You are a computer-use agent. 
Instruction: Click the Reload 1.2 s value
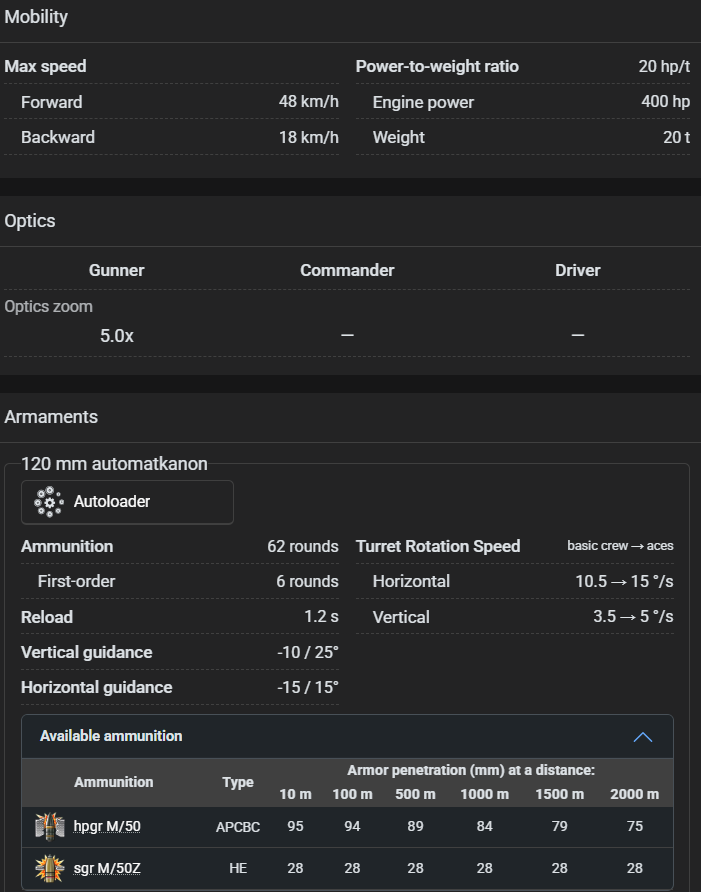click(x=321, y=617)
